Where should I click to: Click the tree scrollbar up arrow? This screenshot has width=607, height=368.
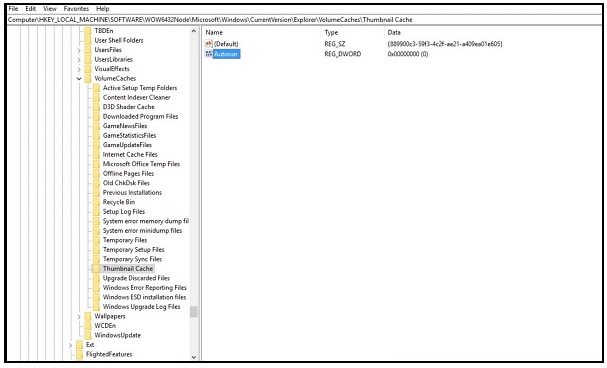click(x=194, y=31)
